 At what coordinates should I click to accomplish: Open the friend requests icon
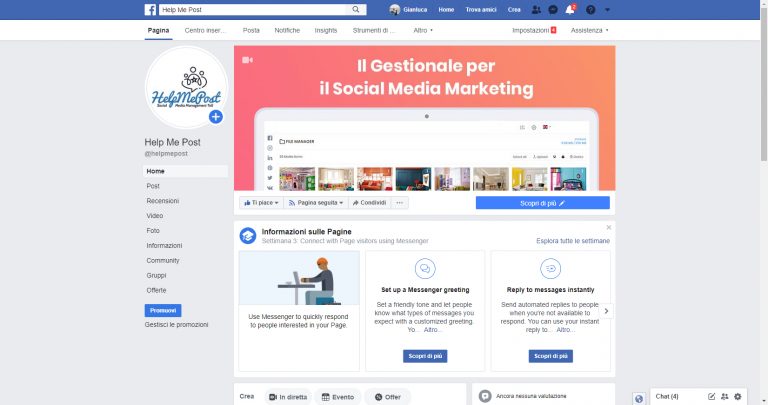537,9
